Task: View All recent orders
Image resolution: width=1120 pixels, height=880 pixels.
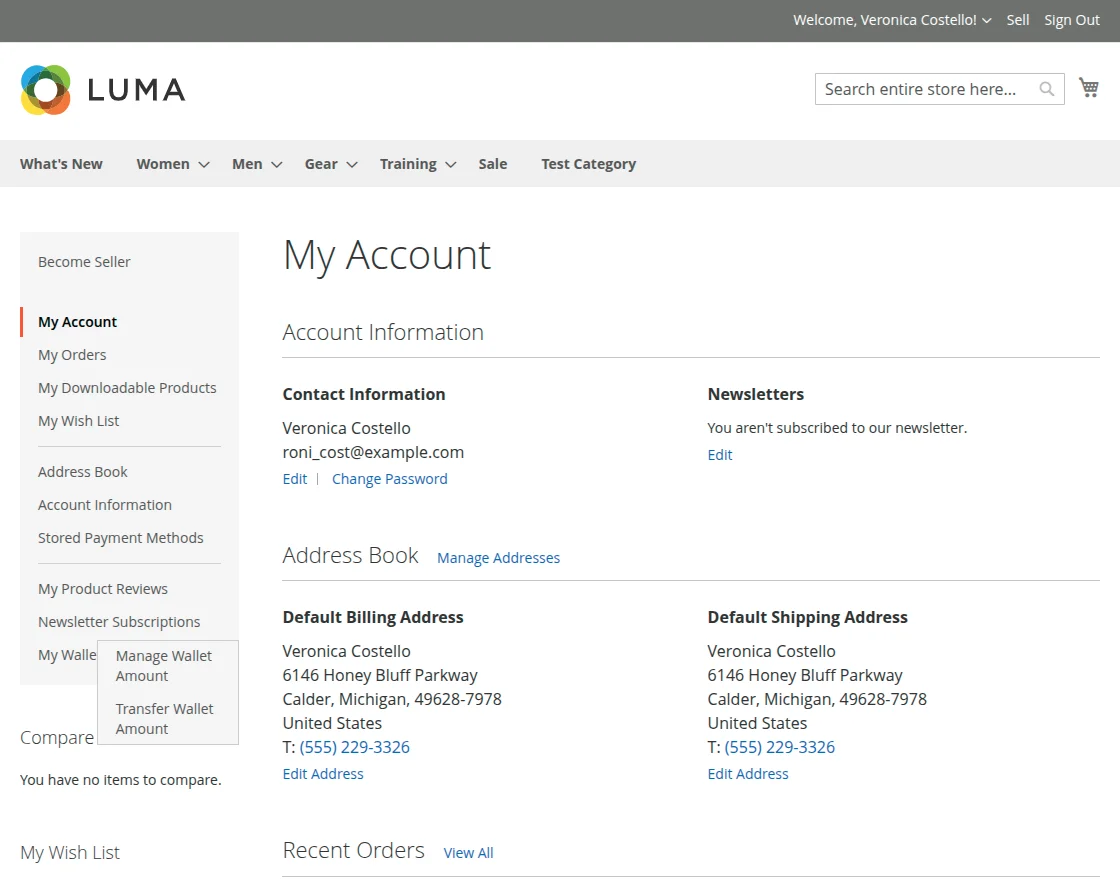Action: [468, 853]
